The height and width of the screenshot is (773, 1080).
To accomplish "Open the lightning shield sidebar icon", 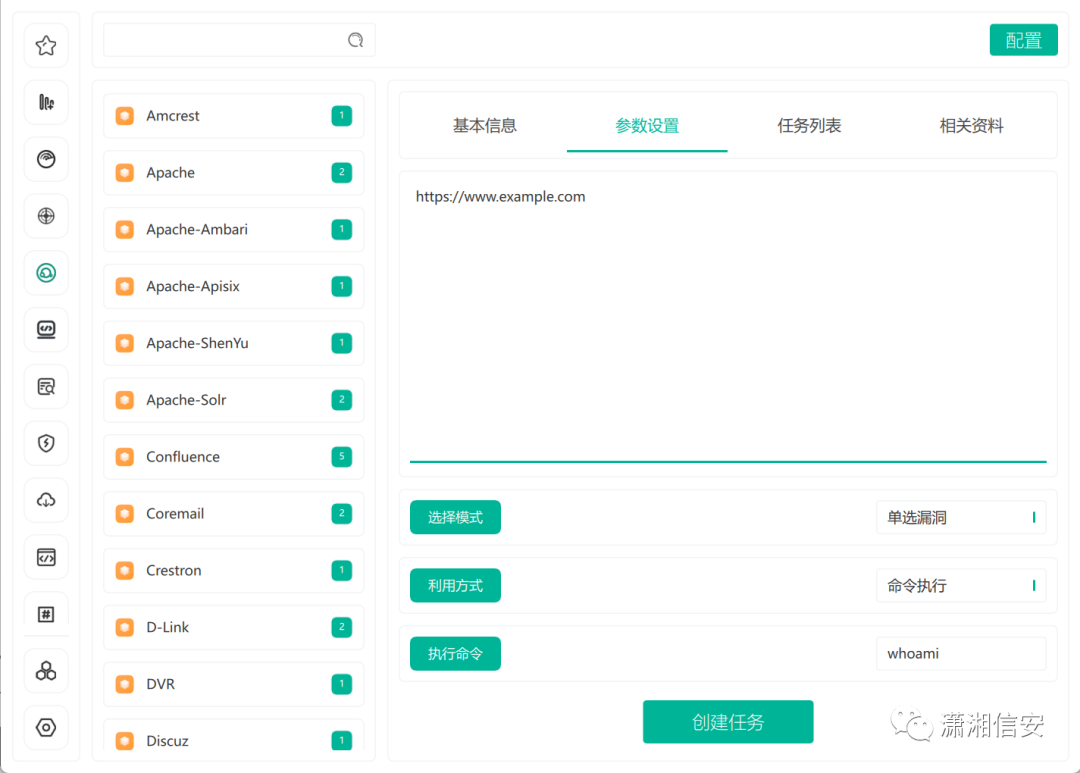I will coord(46,443).
